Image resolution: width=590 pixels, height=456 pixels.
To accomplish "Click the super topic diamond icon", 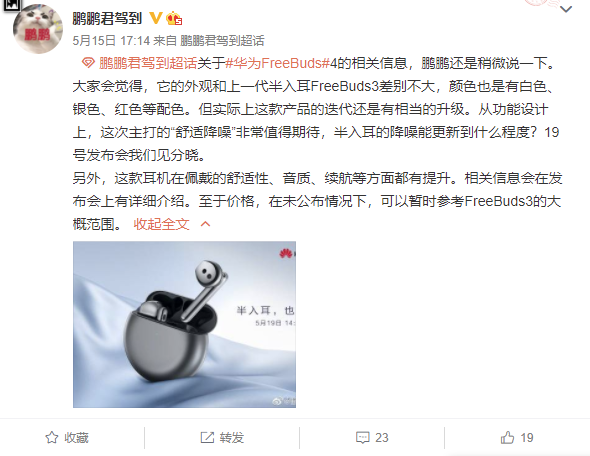I will coord(88,63).
